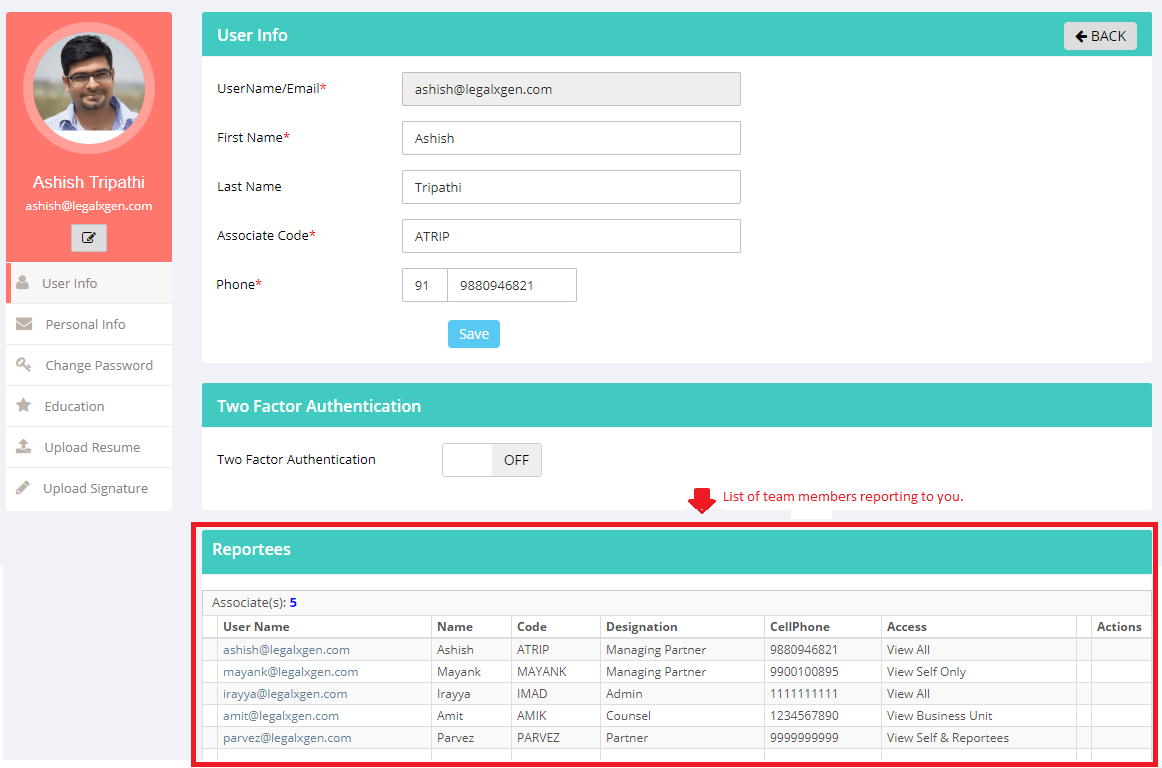Click the edit profile pencil icon

(88, 238)
